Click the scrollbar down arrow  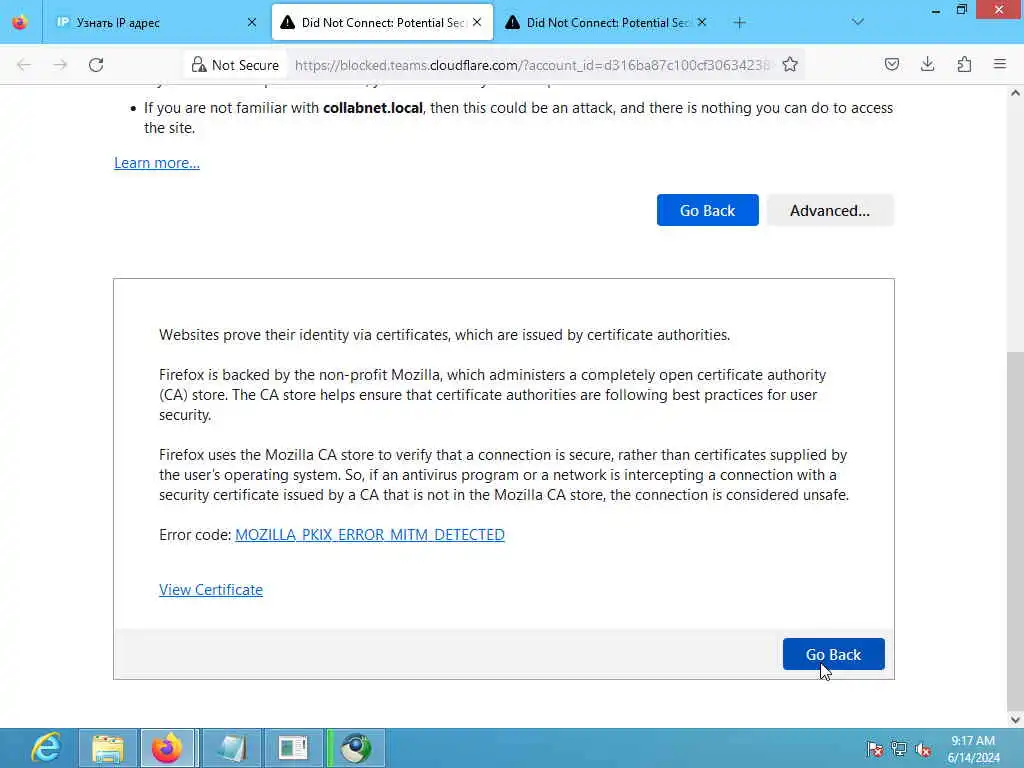(1015, 720)
